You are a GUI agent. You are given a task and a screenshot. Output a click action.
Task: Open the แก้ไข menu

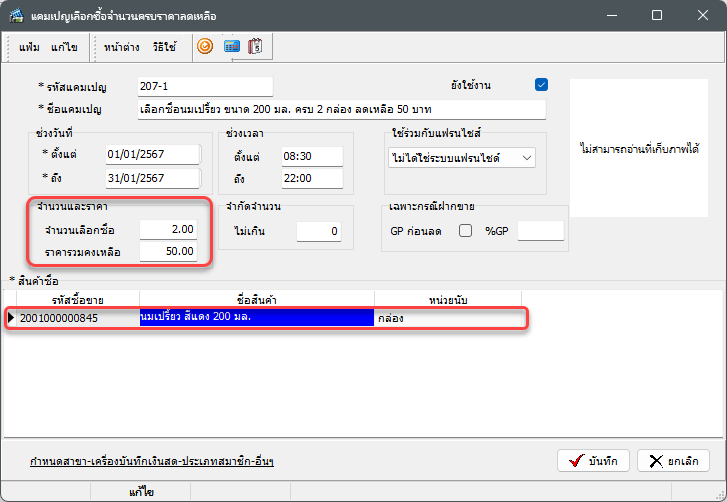[x=65, y=47]
